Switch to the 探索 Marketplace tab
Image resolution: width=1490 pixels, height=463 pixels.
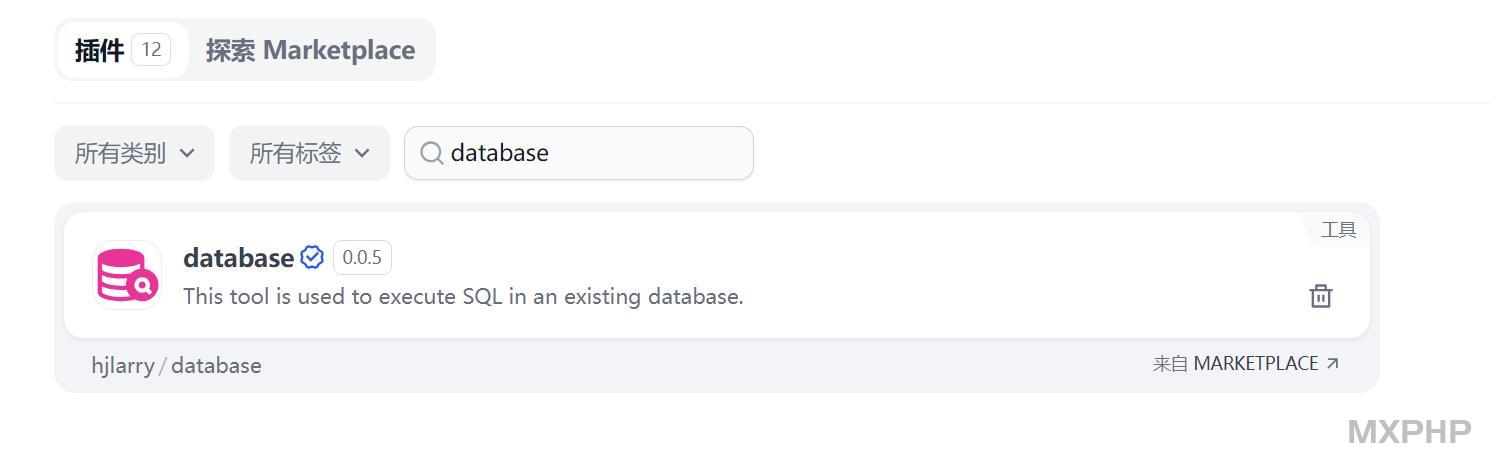[x=310, y=50]
